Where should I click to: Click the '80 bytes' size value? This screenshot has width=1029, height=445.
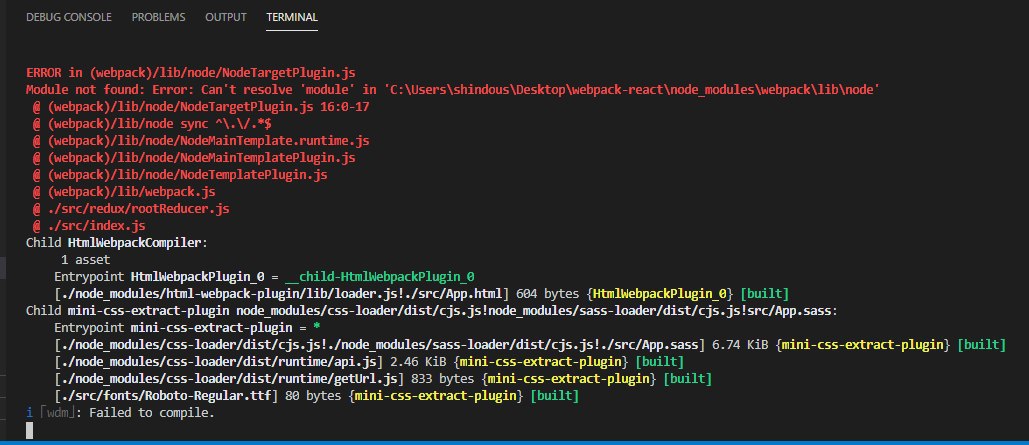point(314,396)
